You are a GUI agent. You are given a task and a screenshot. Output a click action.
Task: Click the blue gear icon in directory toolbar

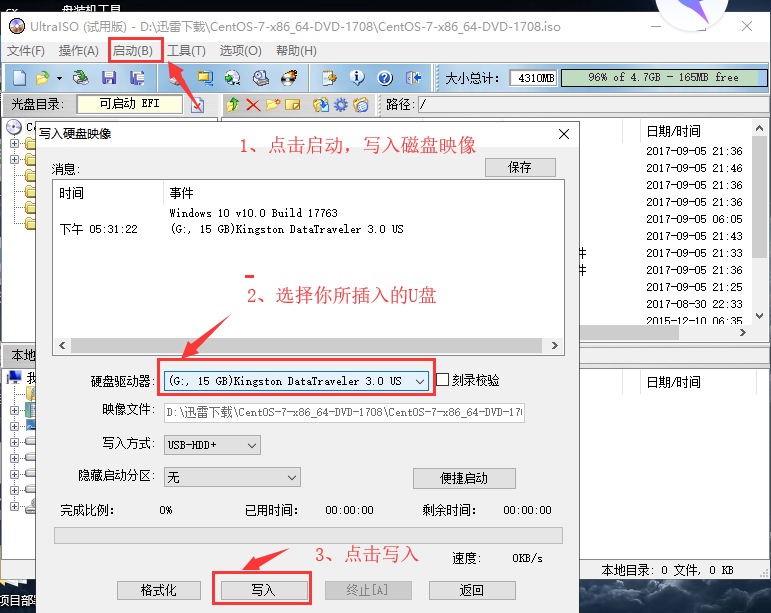pos(341,104)
